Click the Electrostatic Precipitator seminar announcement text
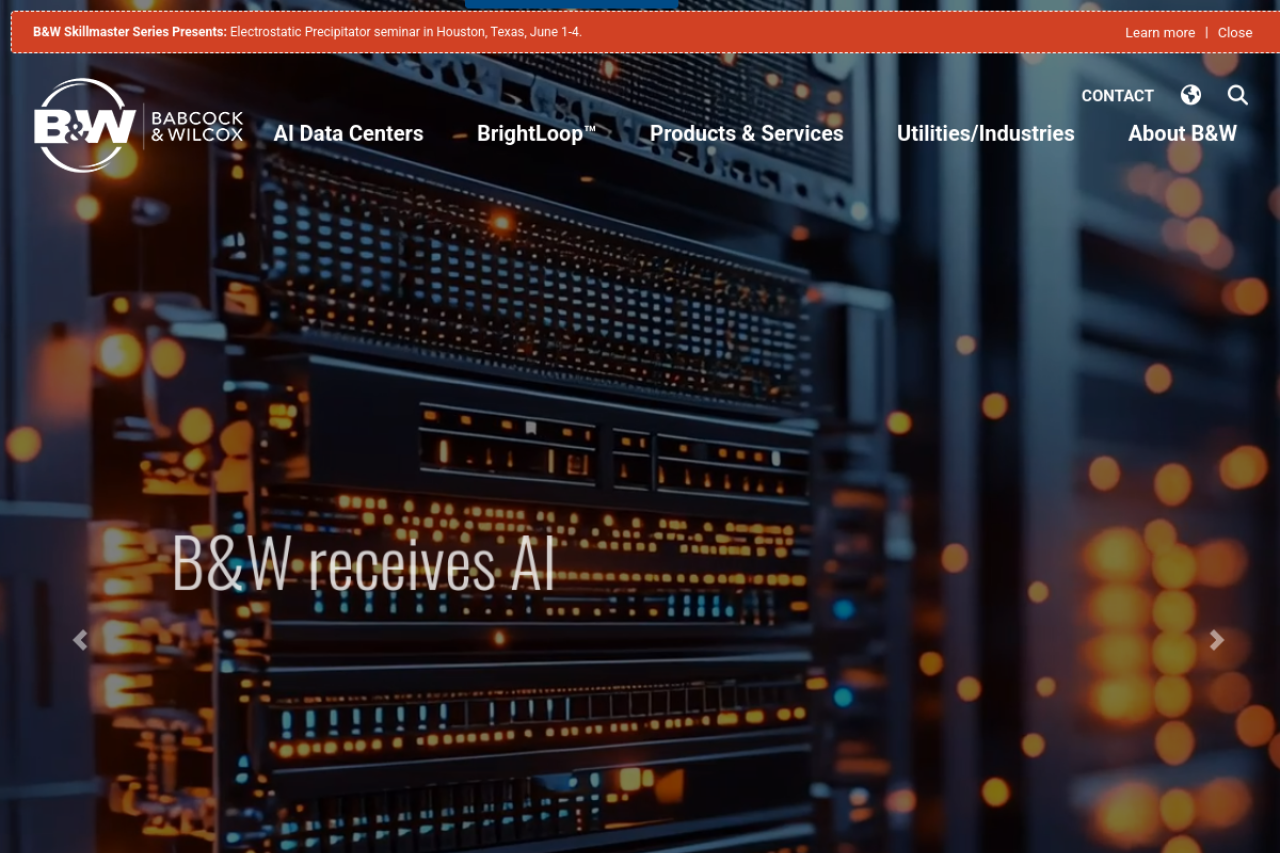 tap(406, 32)
